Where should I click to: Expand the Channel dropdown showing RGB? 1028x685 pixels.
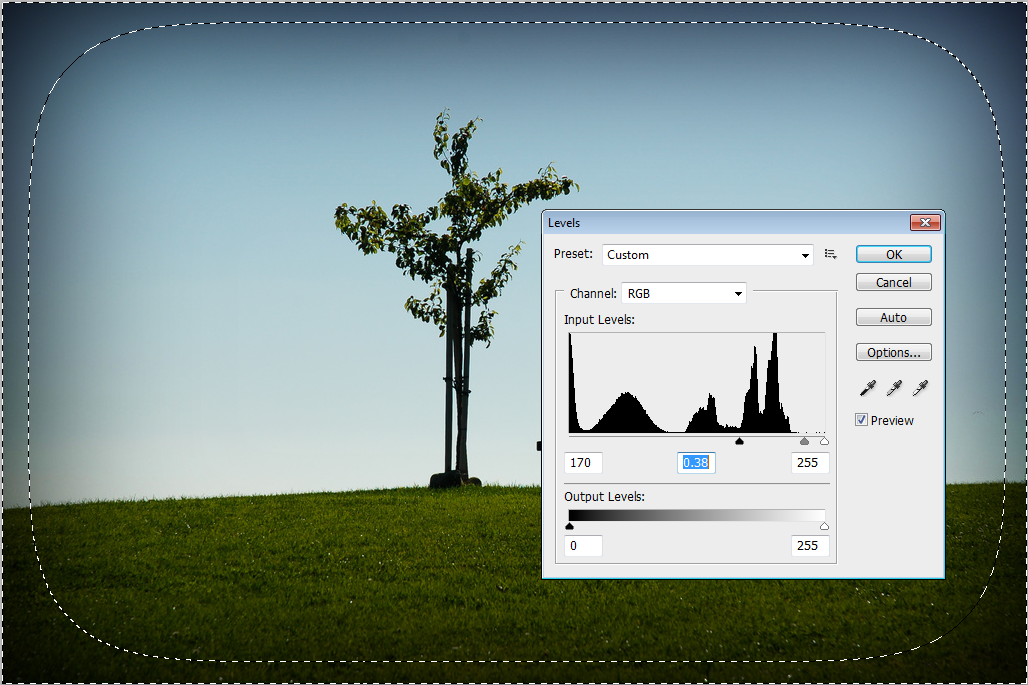(684, 294)
